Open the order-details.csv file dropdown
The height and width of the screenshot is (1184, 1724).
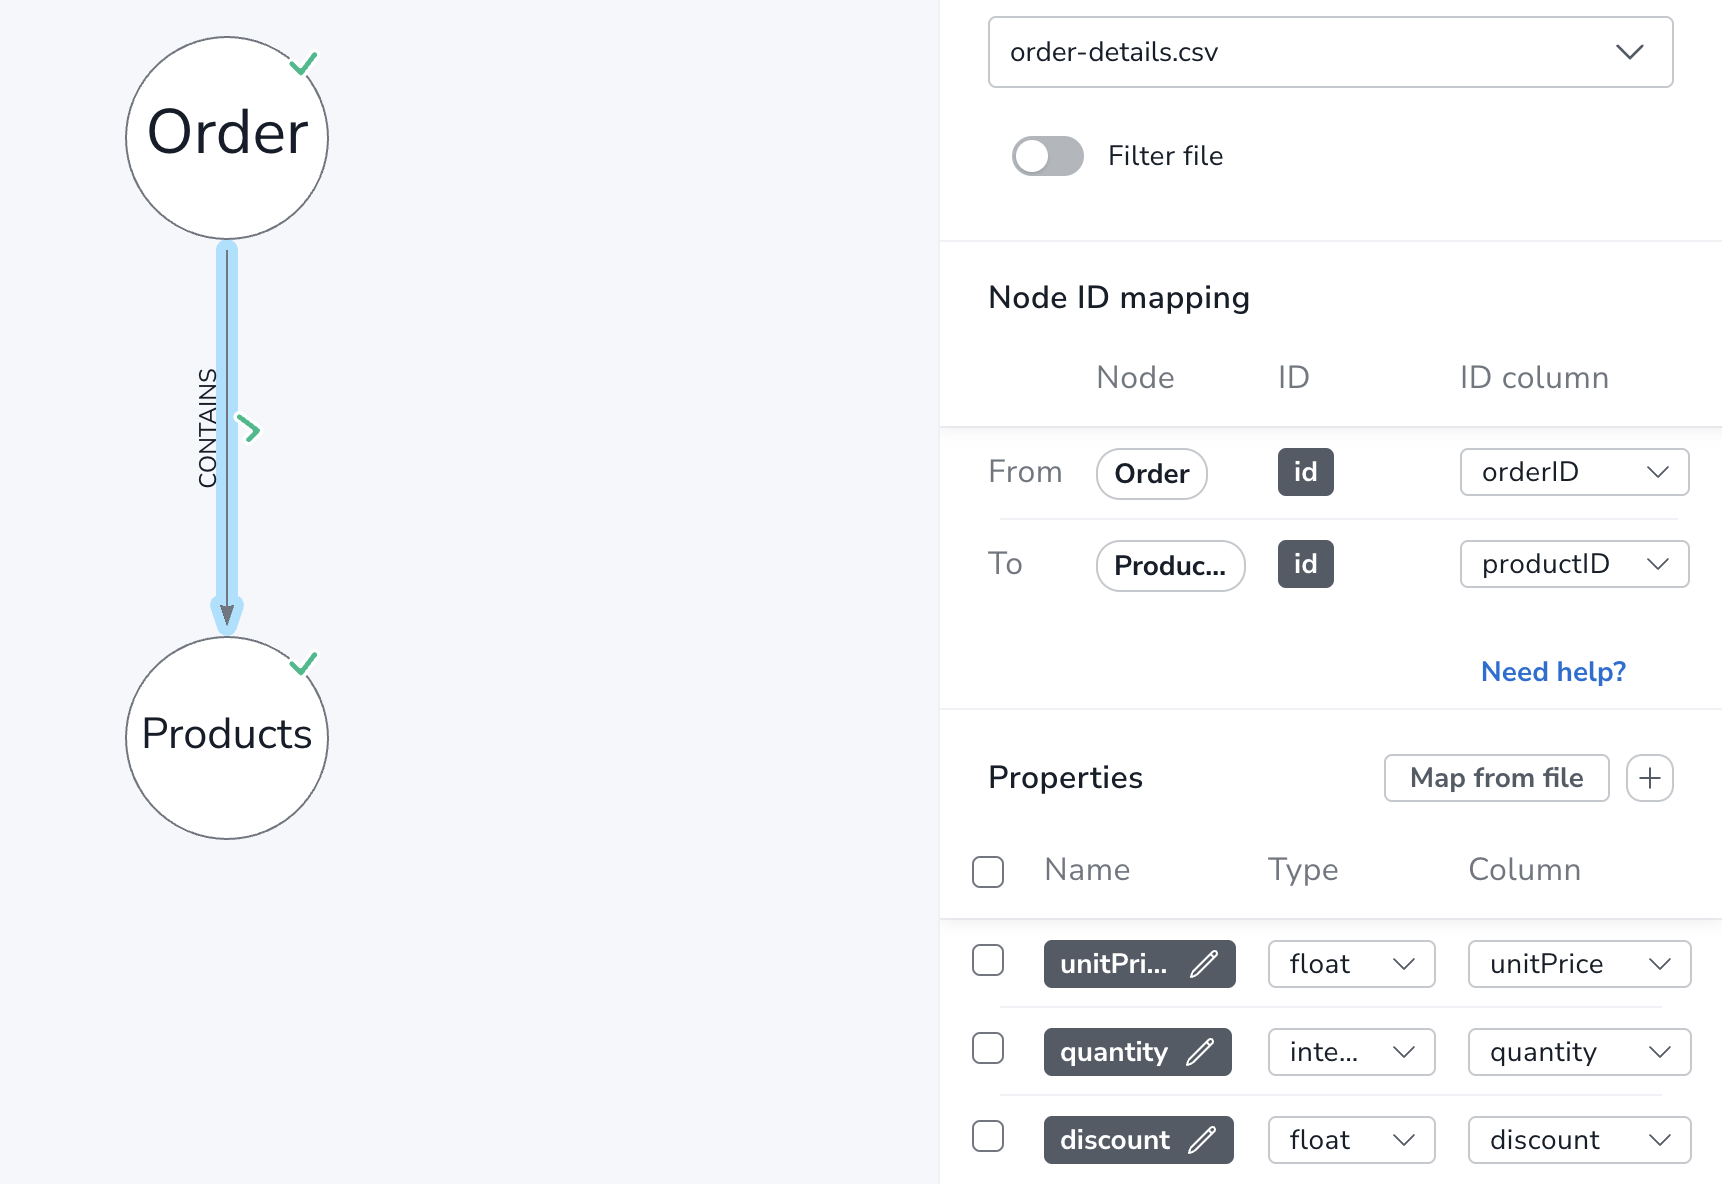(1331, 52)
